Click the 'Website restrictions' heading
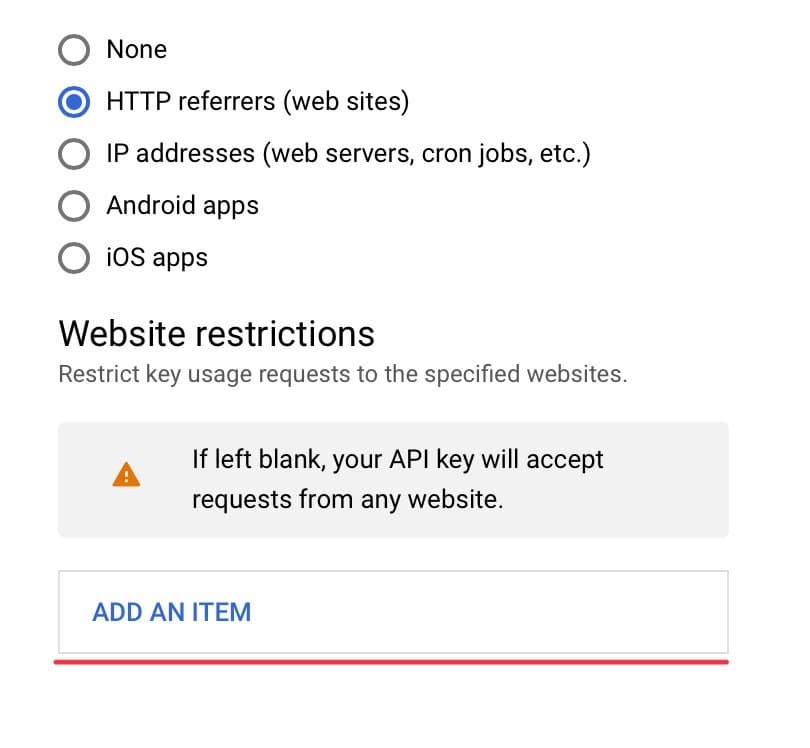 pos(216,334)
